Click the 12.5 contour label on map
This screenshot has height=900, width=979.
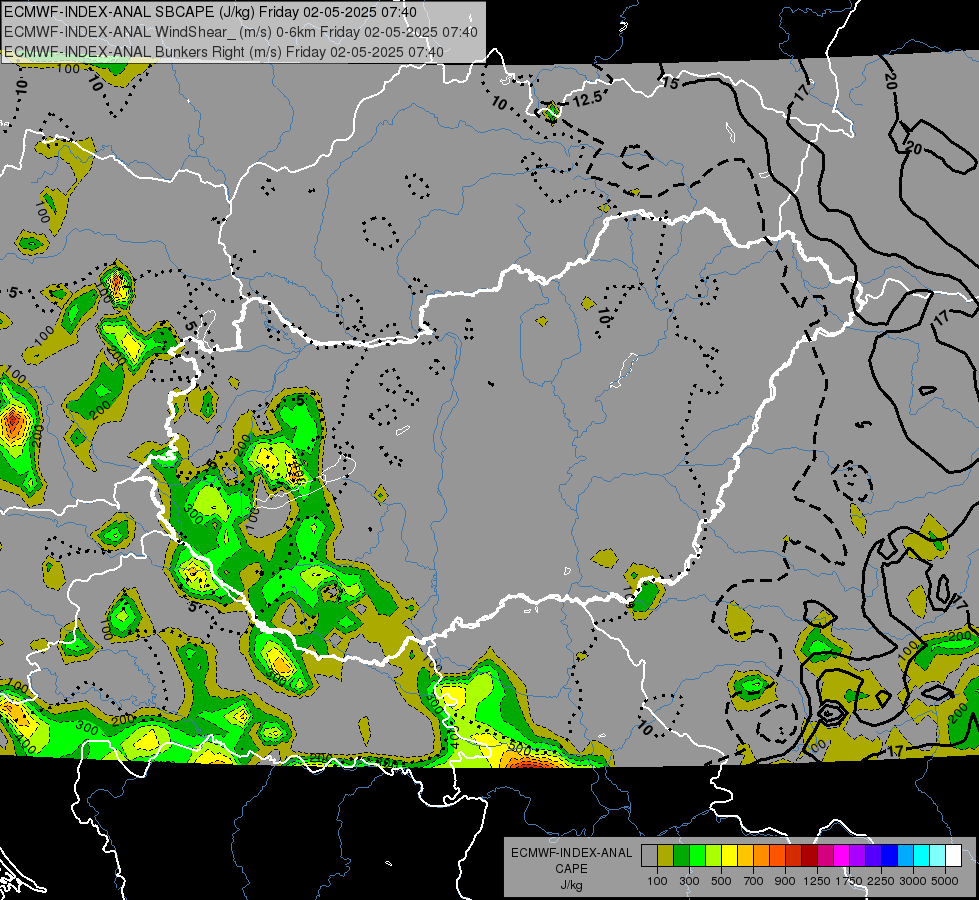coord(588,98)
